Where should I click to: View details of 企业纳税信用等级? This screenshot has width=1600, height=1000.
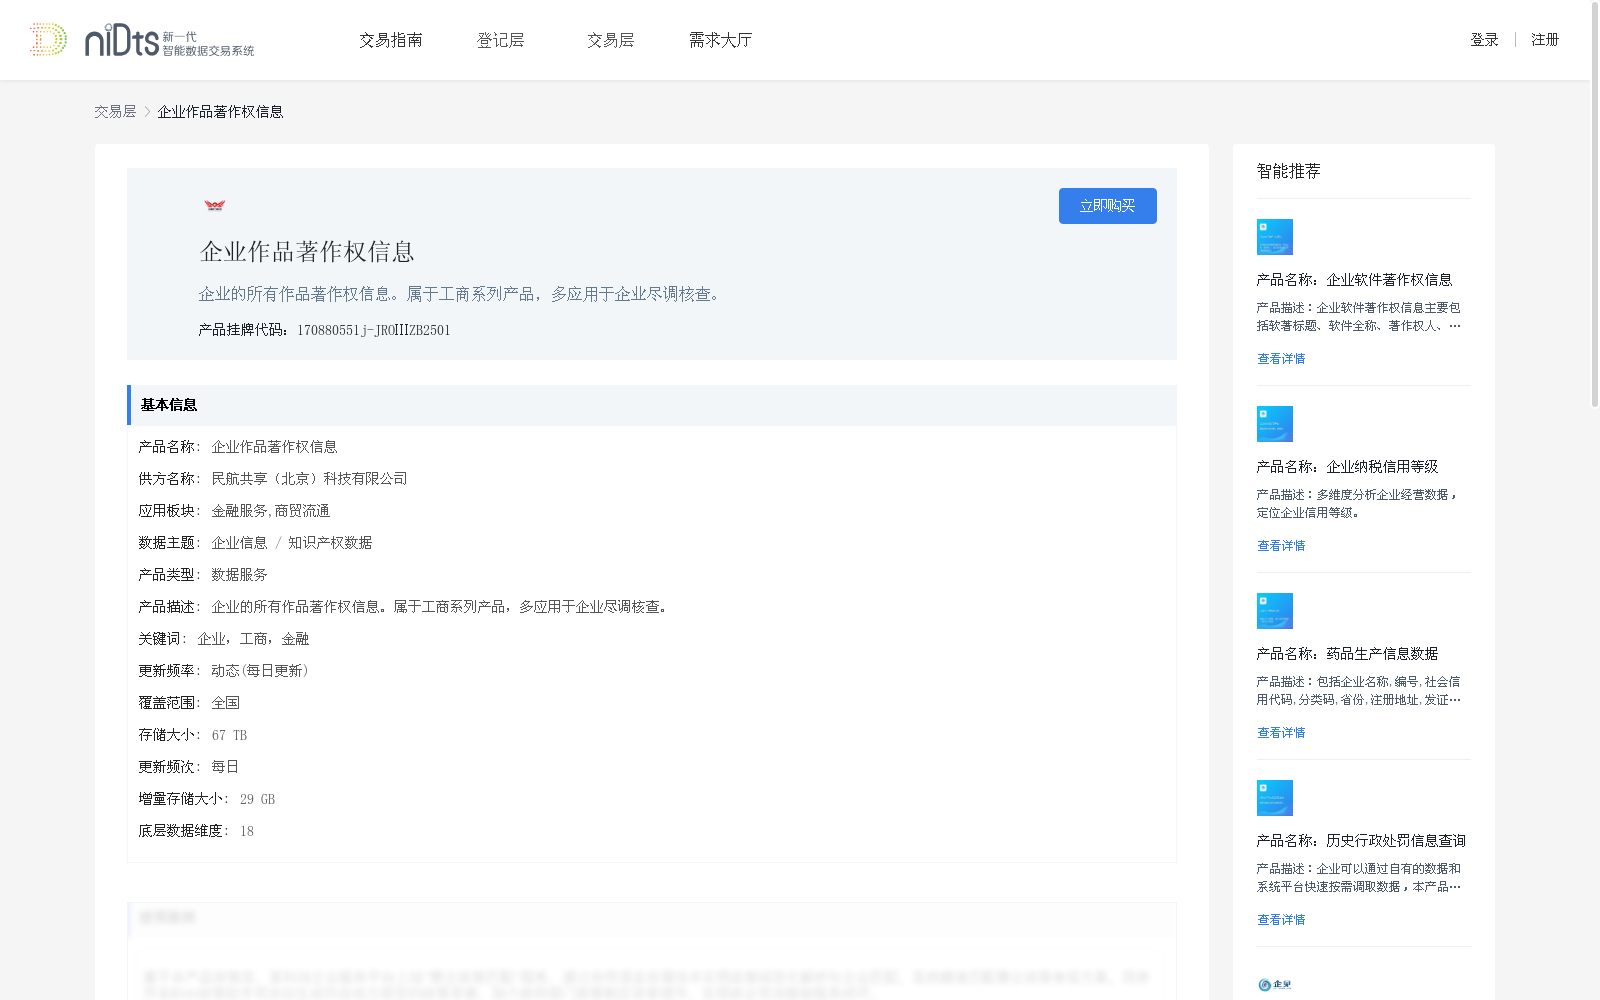[x=1281, y=546]
